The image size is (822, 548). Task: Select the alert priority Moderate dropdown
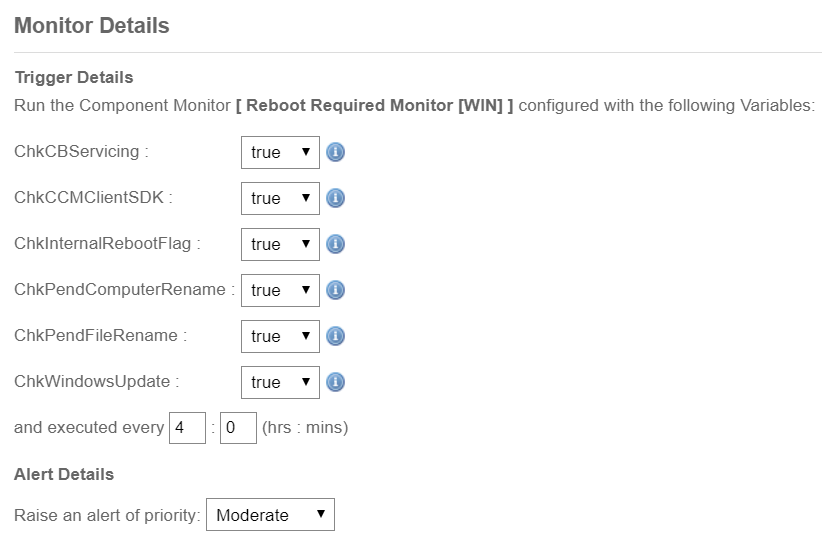point(271,514)
